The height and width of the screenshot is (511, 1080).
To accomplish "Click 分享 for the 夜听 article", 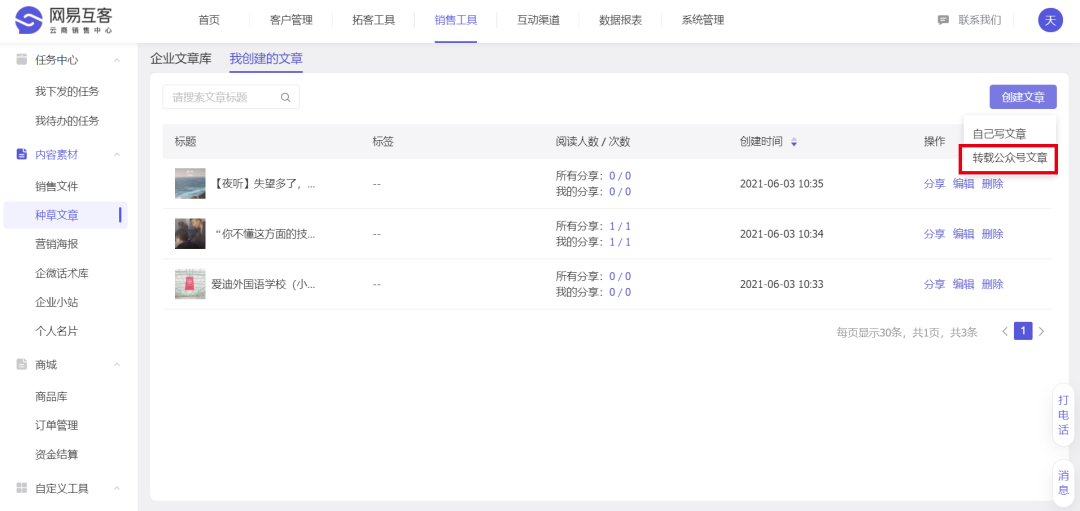I will (x=934, y=184).
